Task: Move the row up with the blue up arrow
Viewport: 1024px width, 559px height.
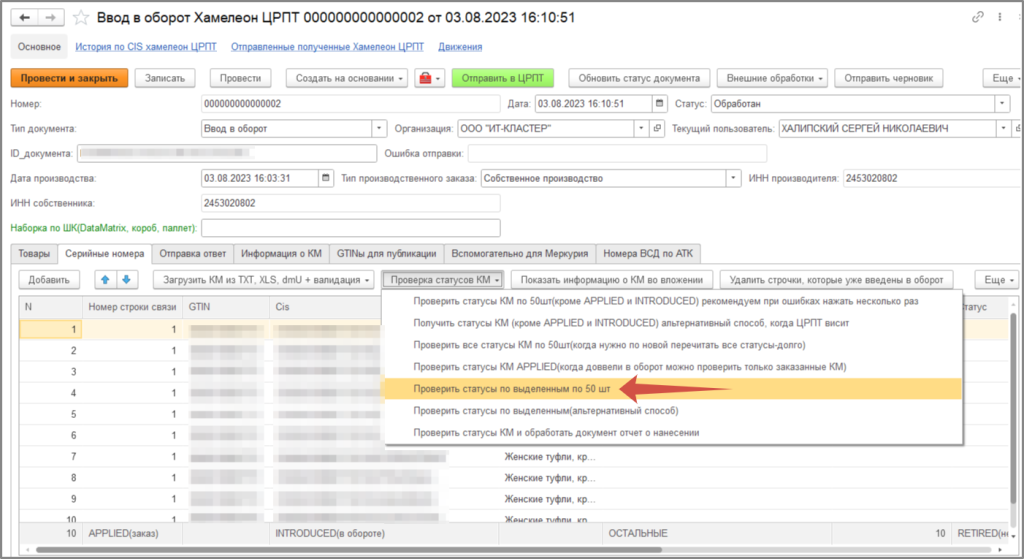Action: click(104, 280)
